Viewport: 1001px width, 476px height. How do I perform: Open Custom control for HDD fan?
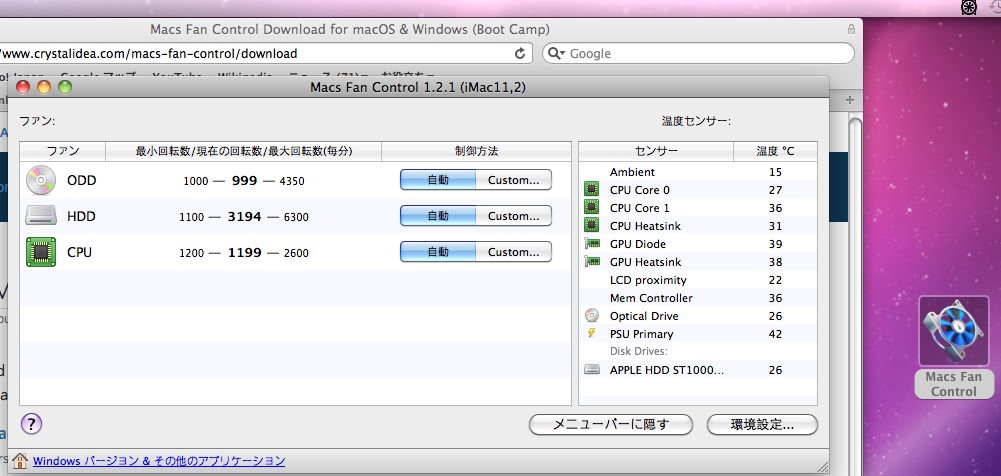513,216
